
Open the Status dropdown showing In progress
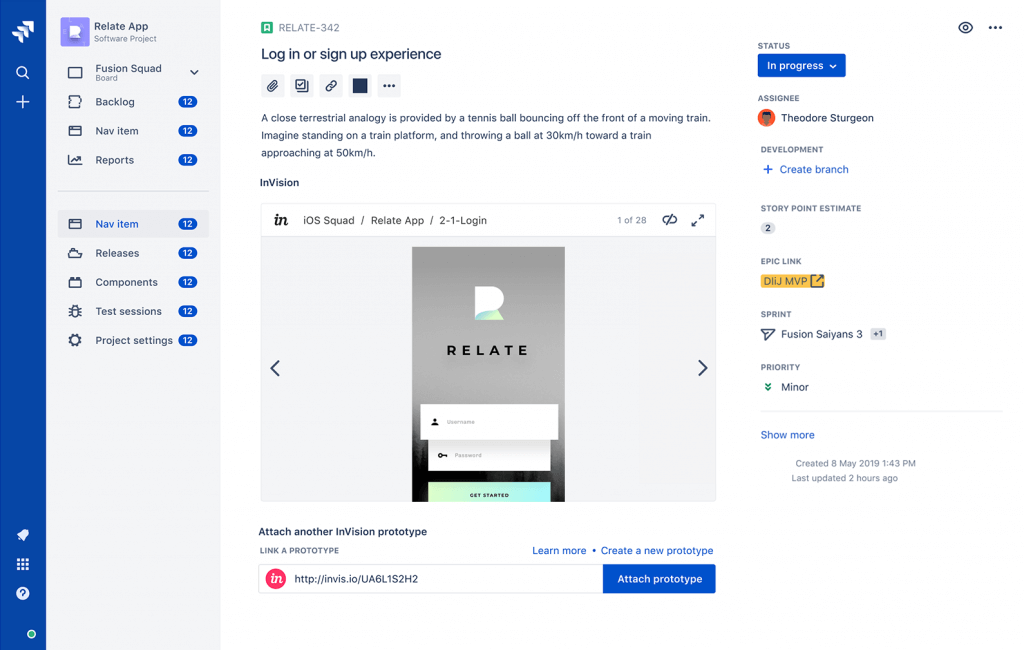point(801,64)
